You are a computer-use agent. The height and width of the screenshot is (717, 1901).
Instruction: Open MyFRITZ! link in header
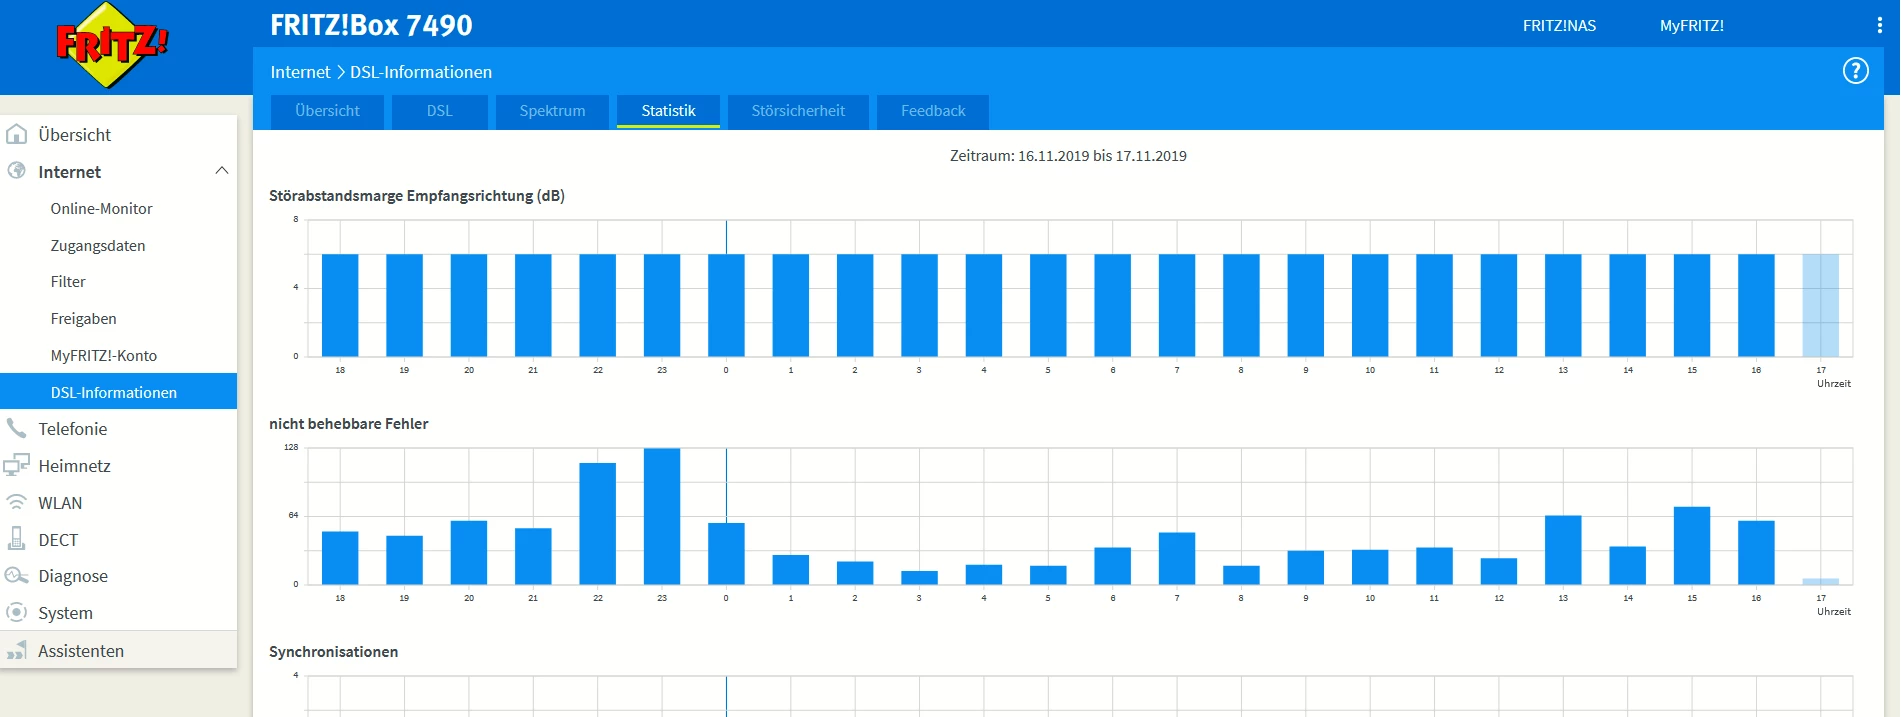coord(1692,26)
